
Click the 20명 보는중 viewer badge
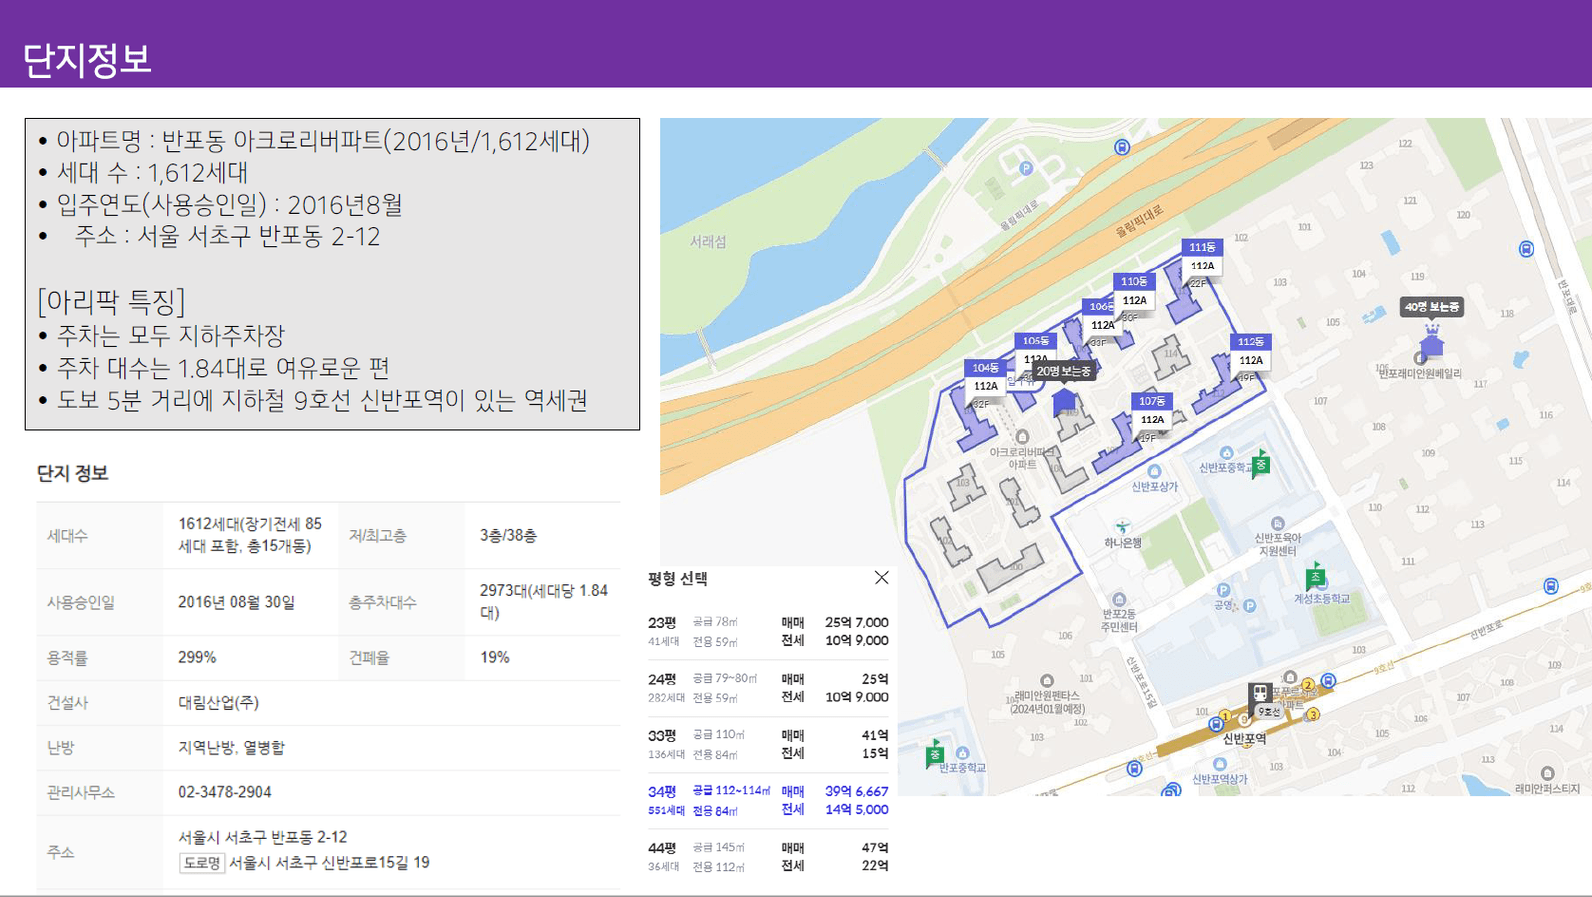tap(1063, 371)
